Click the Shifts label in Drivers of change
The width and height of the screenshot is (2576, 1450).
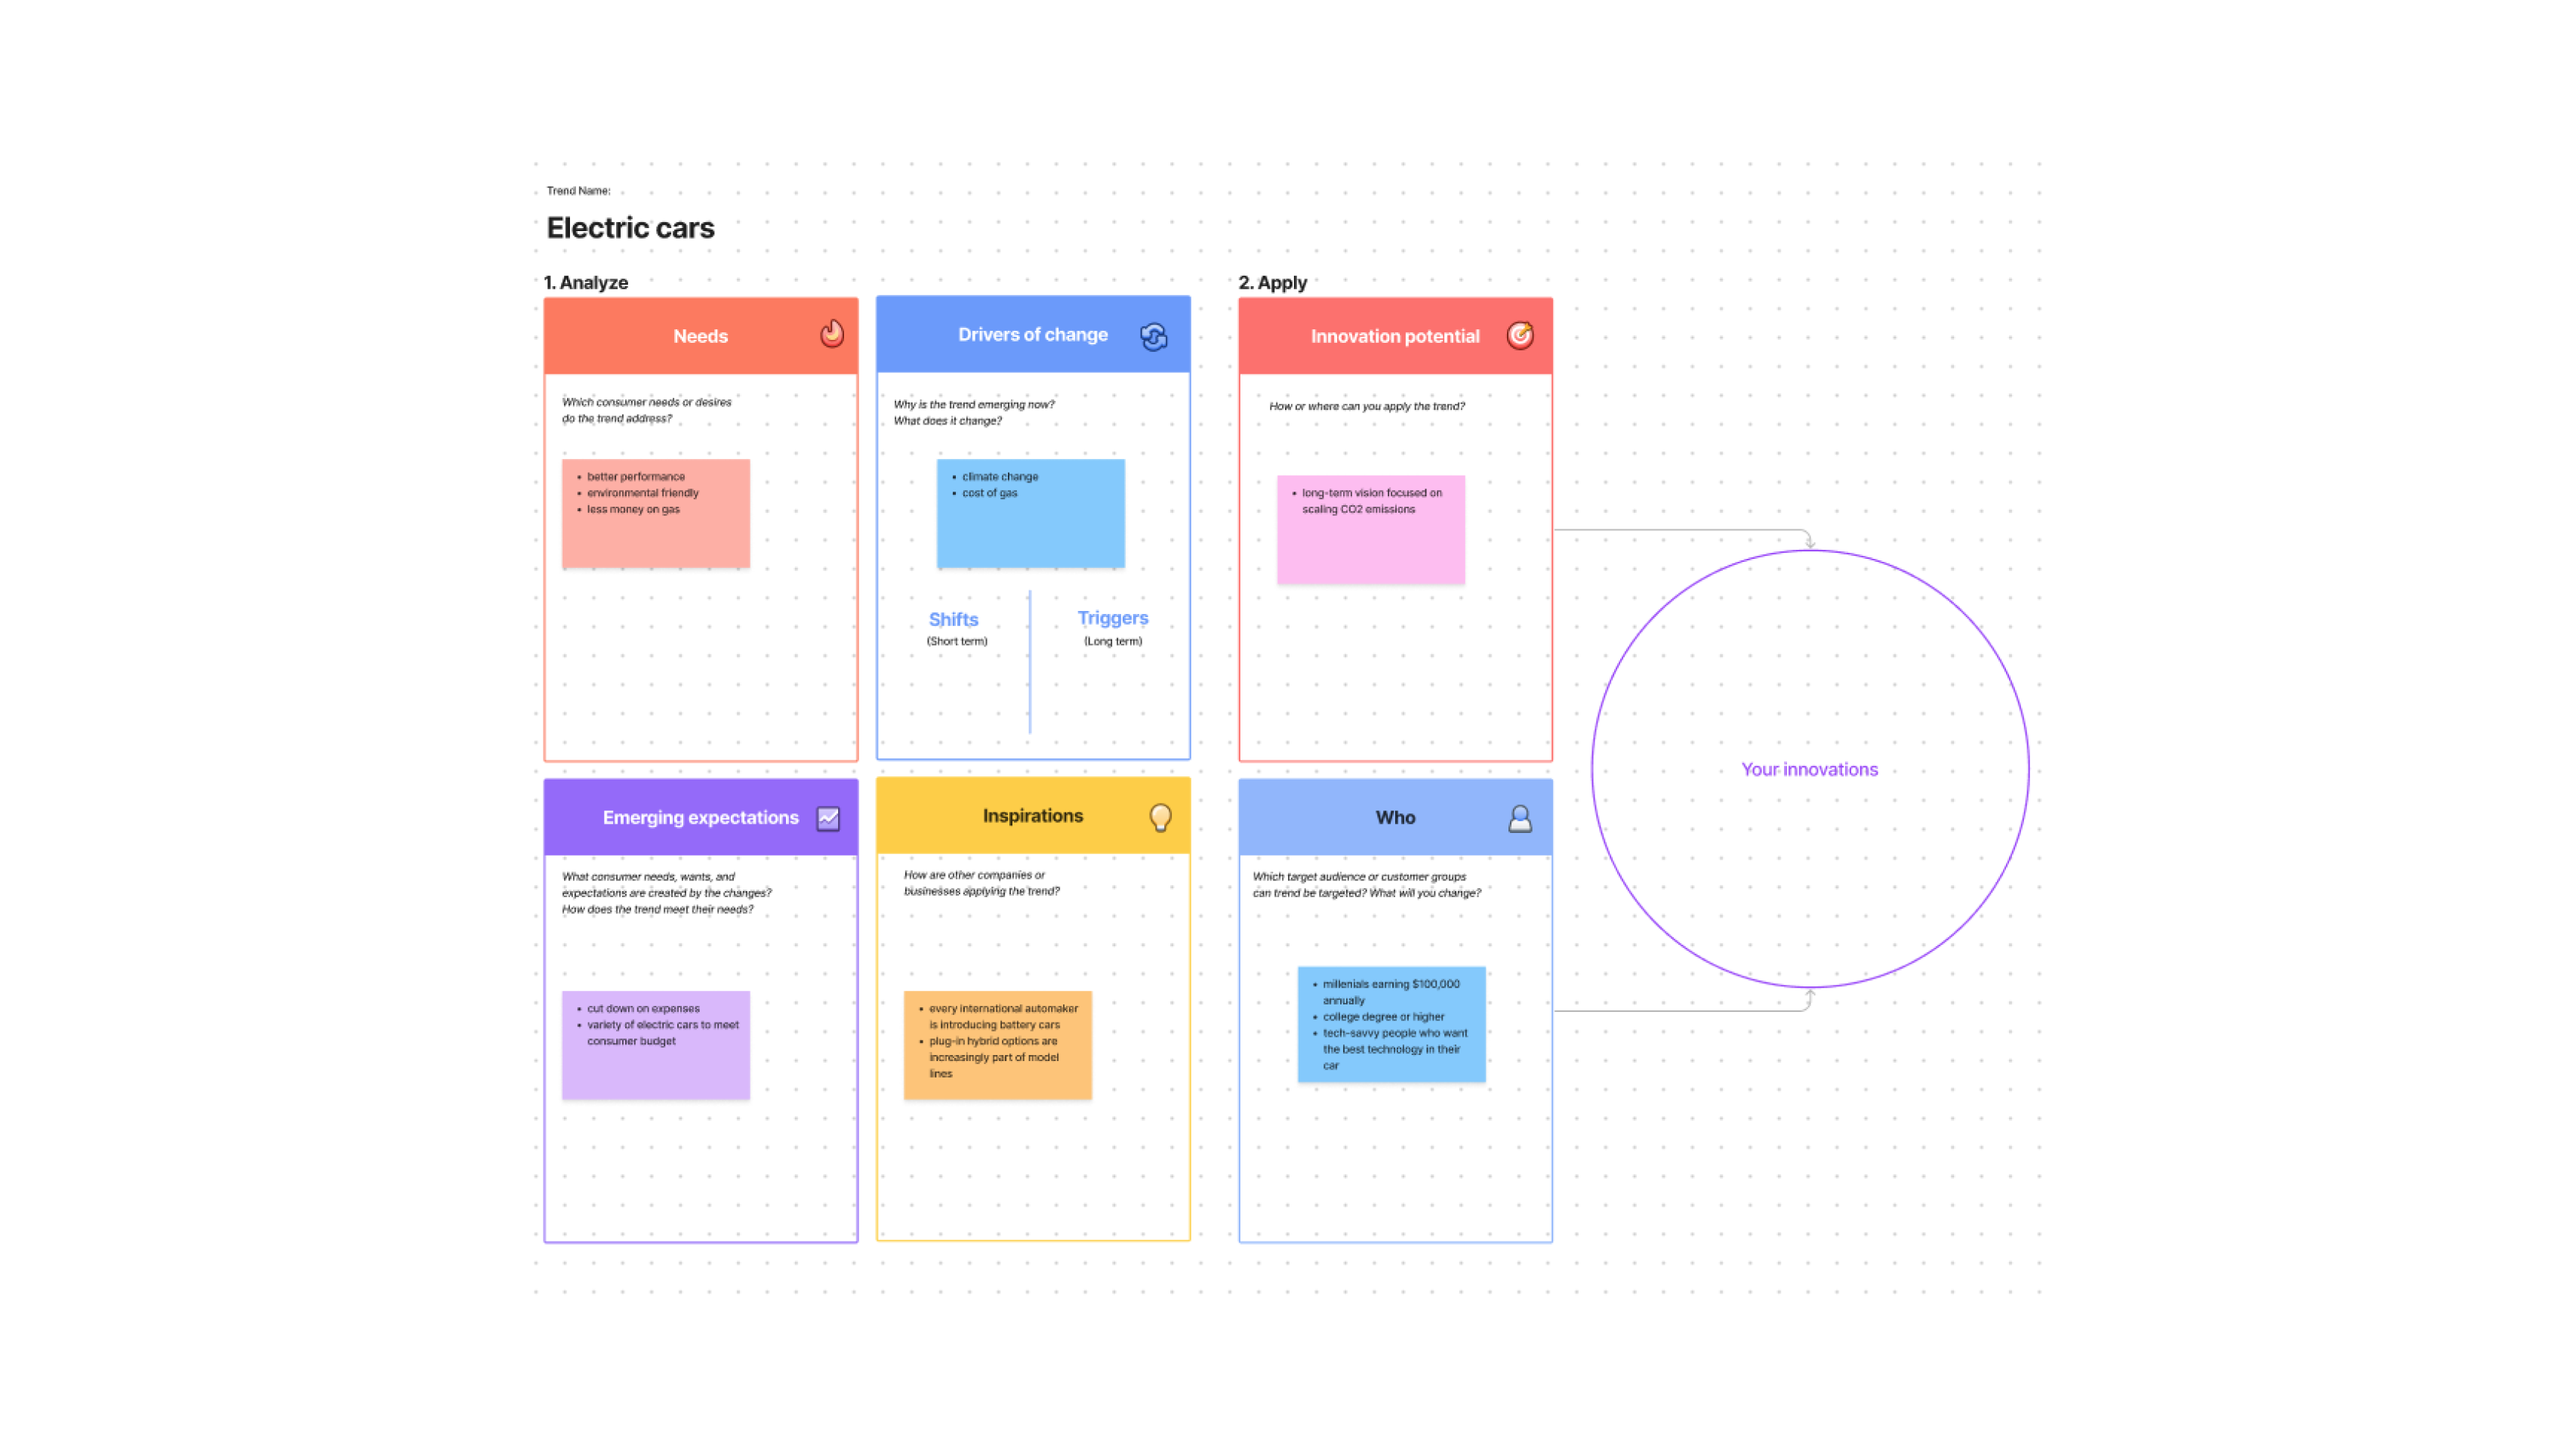954,616
